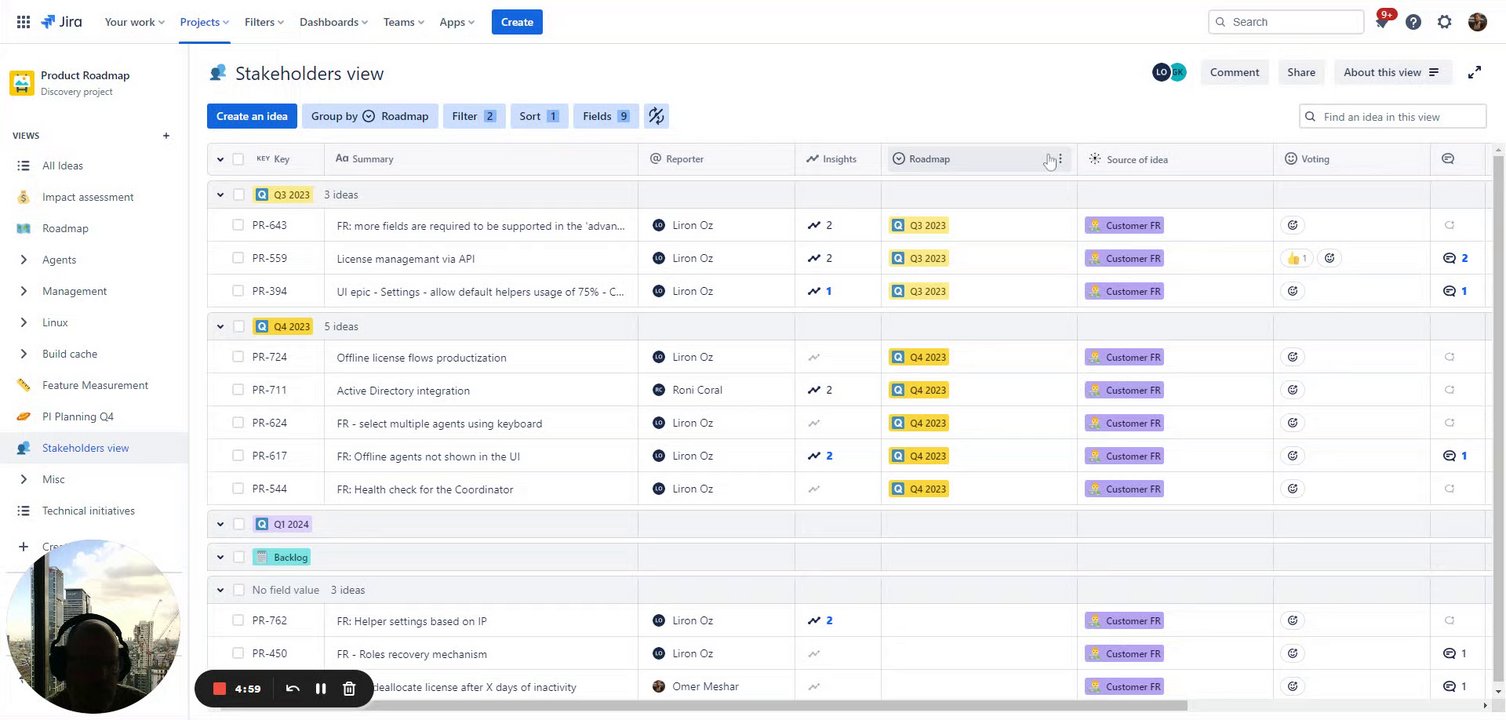Collapse the Q3 2023 group
Screen dimensions: 1506x720
(x=220, y=195)
